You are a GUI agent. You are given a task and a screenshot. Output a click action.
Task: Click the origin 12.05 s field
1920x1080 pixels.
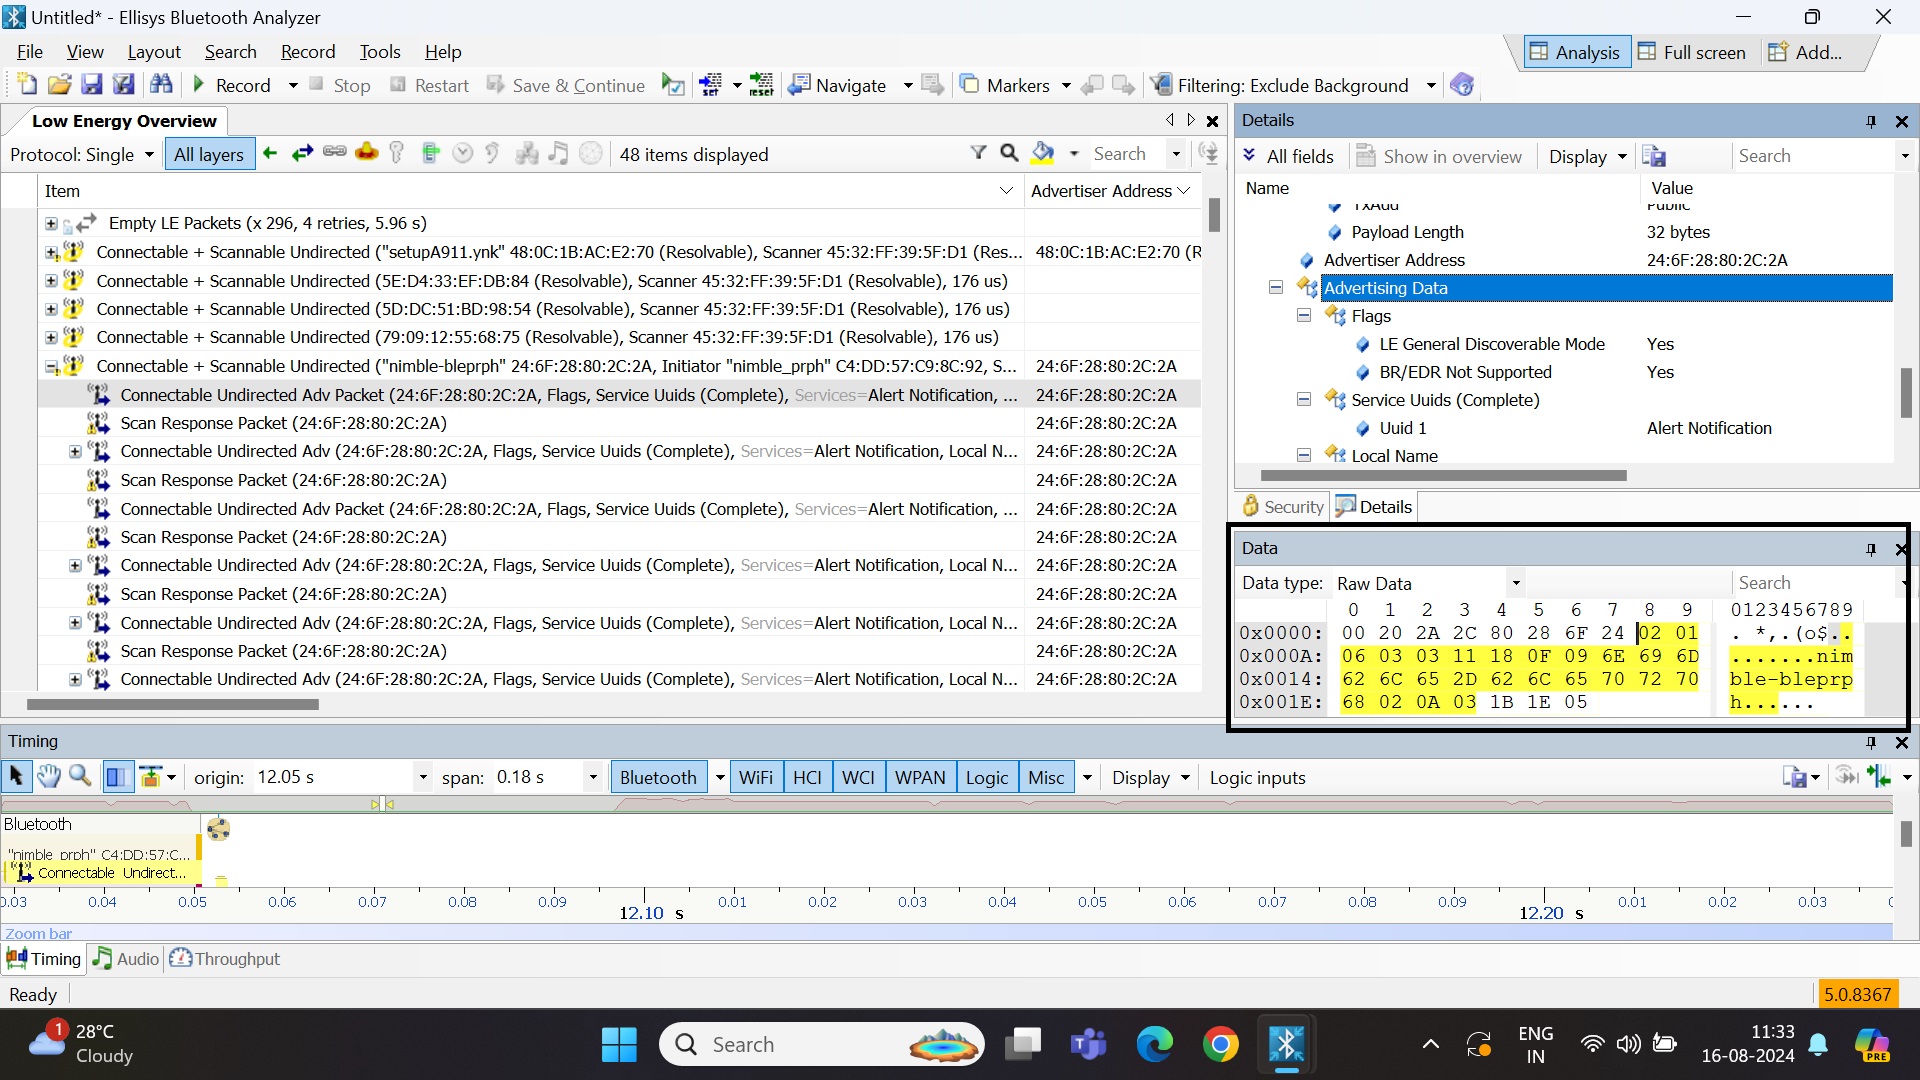(x=334, y=777)
